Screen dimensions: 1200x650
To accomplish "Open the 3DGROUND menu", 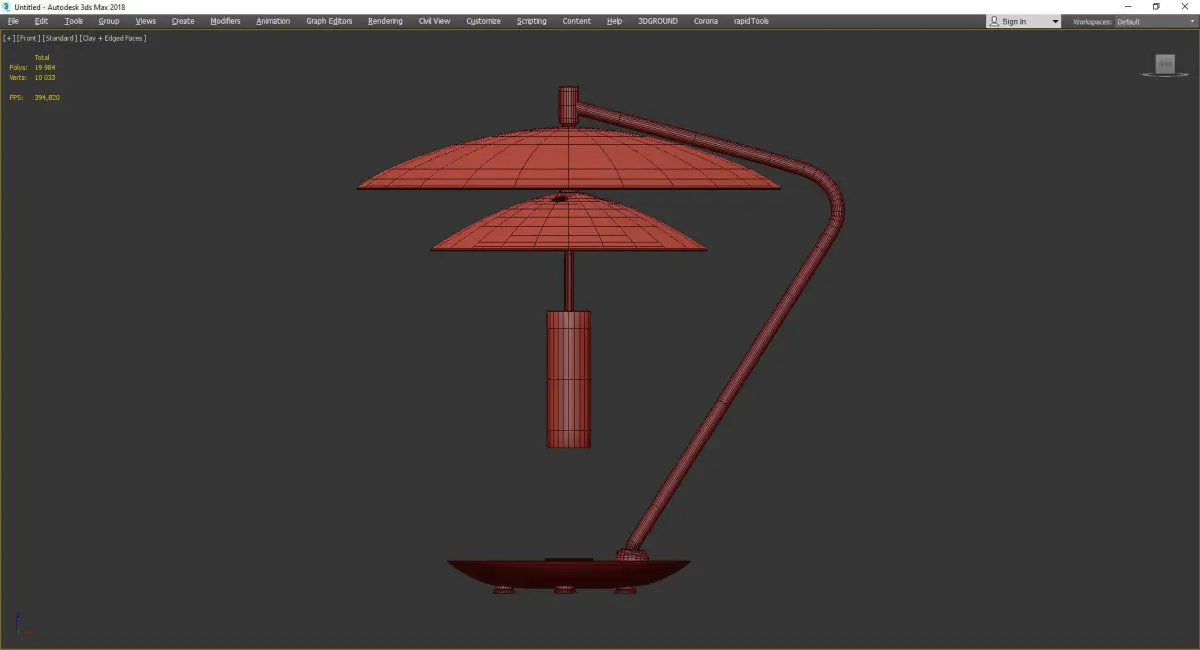I will [657, 21].
